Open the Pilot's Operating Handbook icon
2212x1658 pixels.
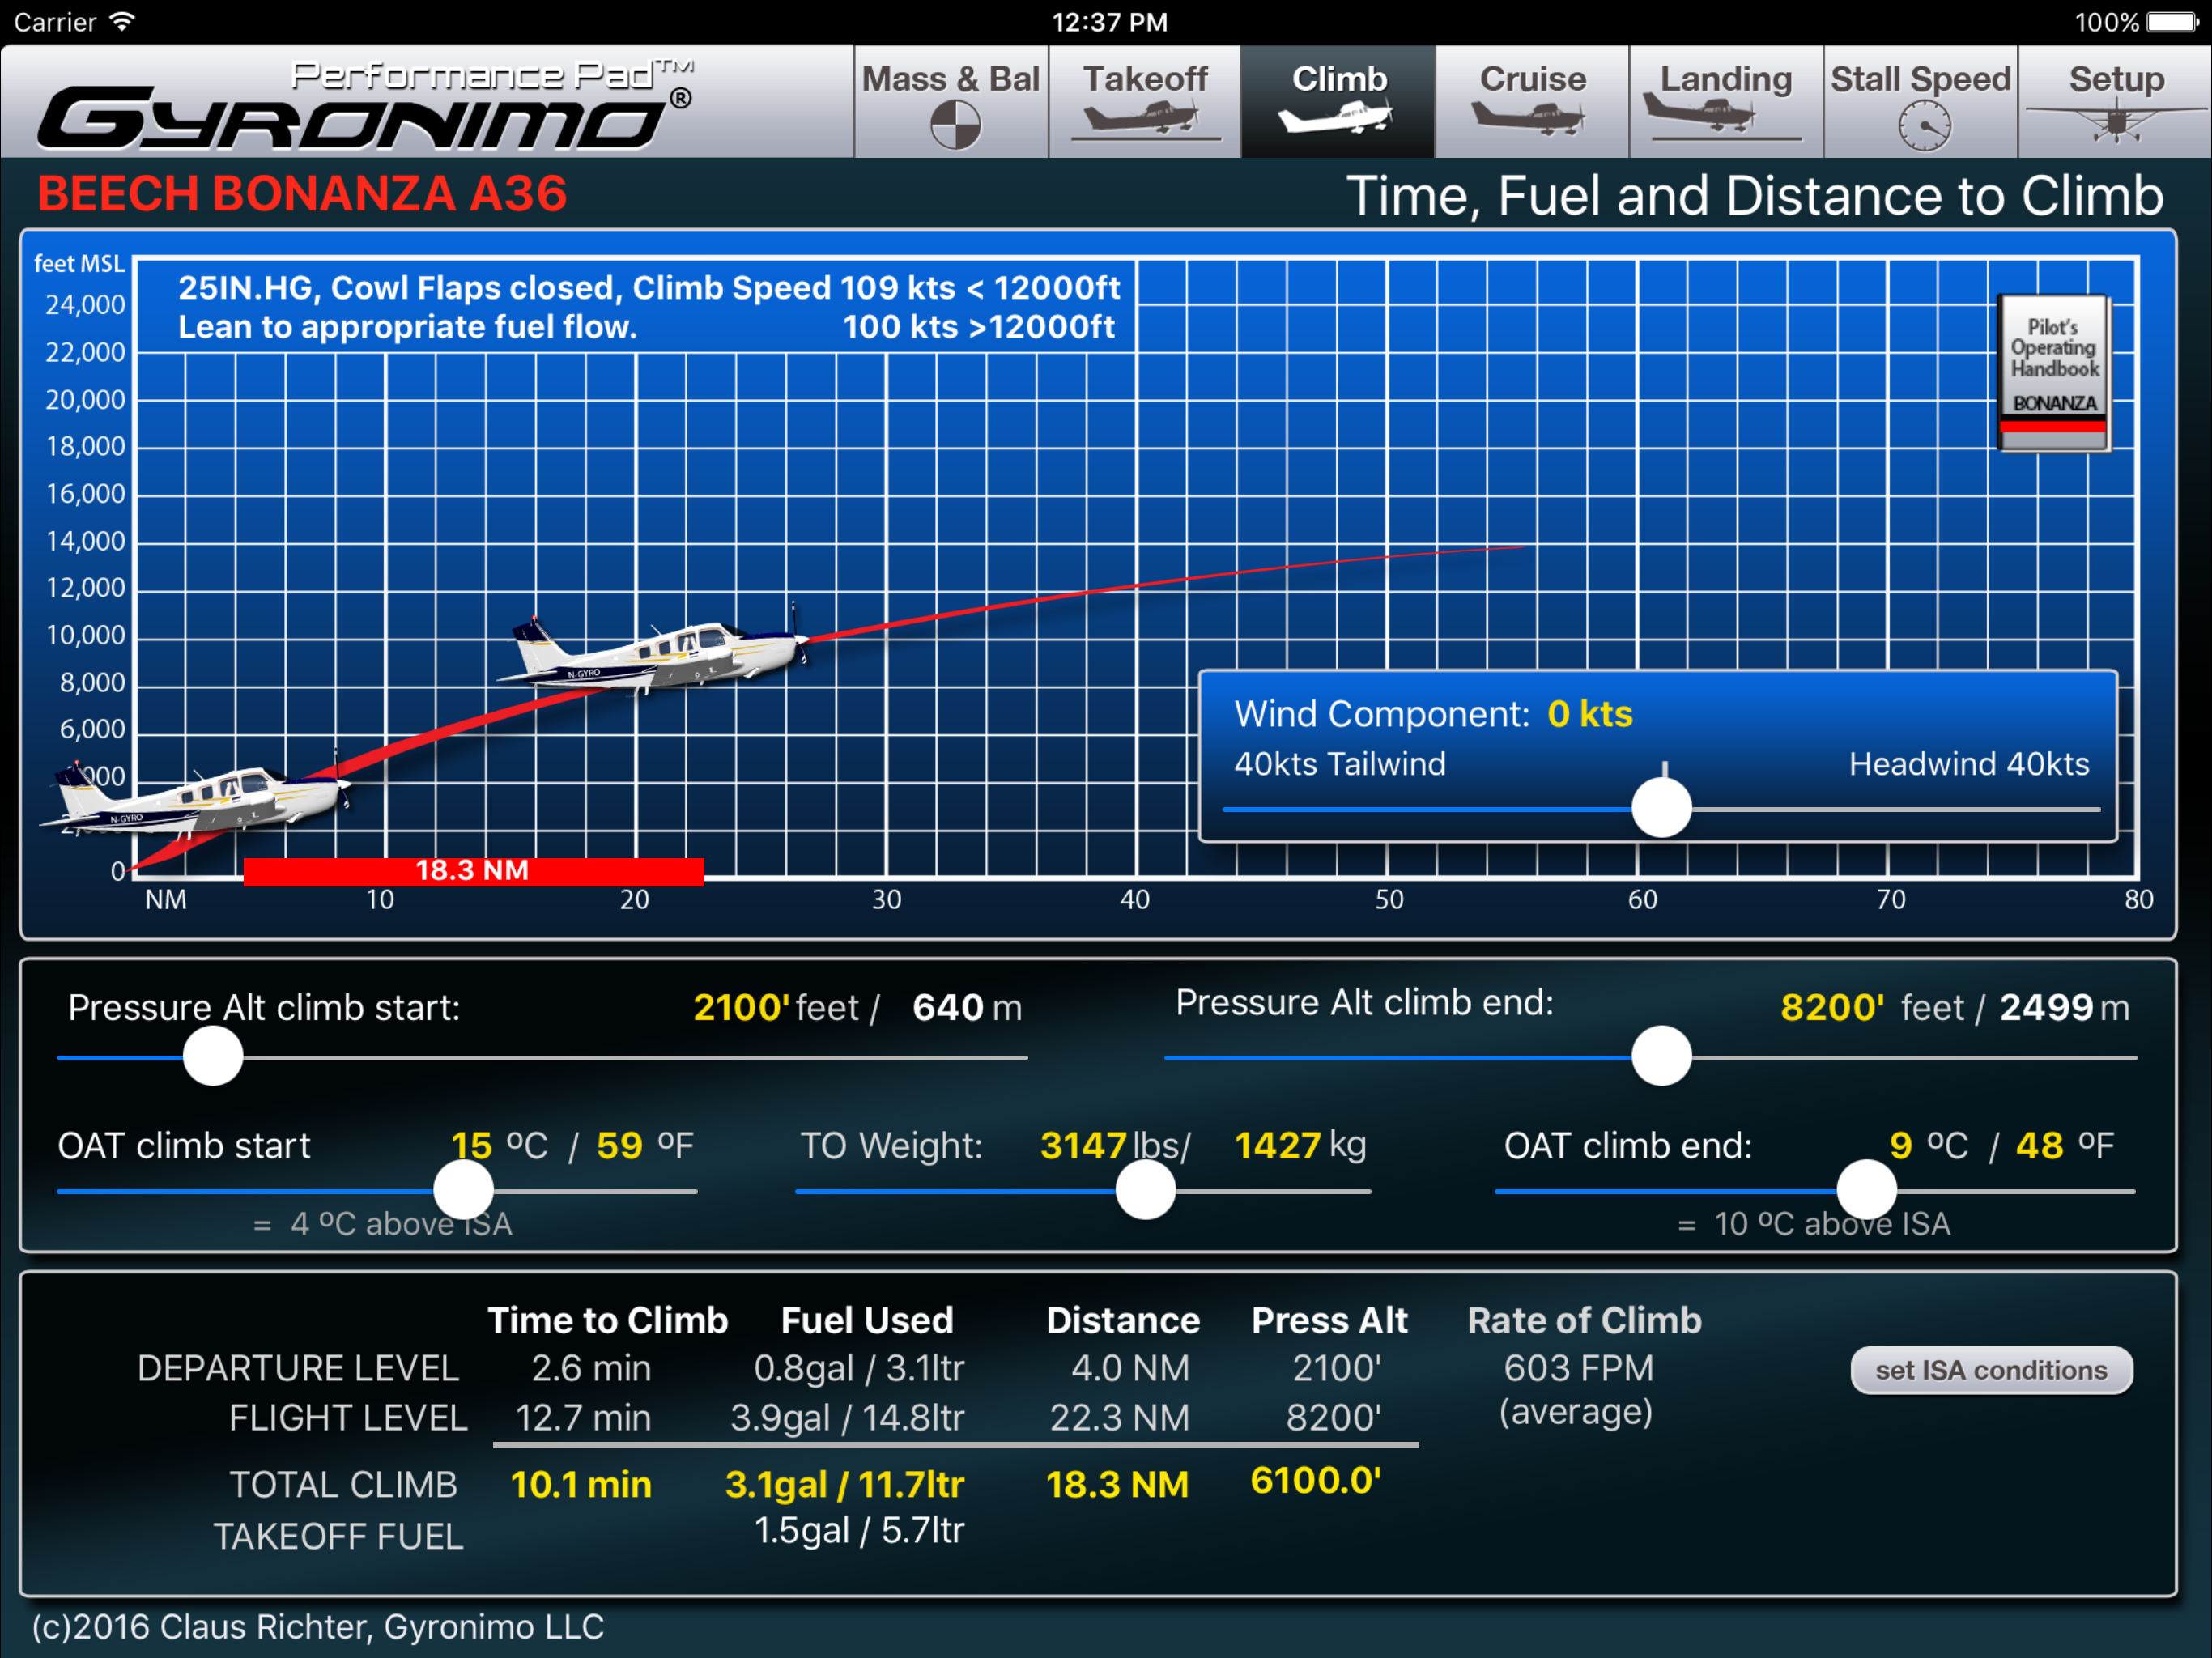coord(2054,373)
